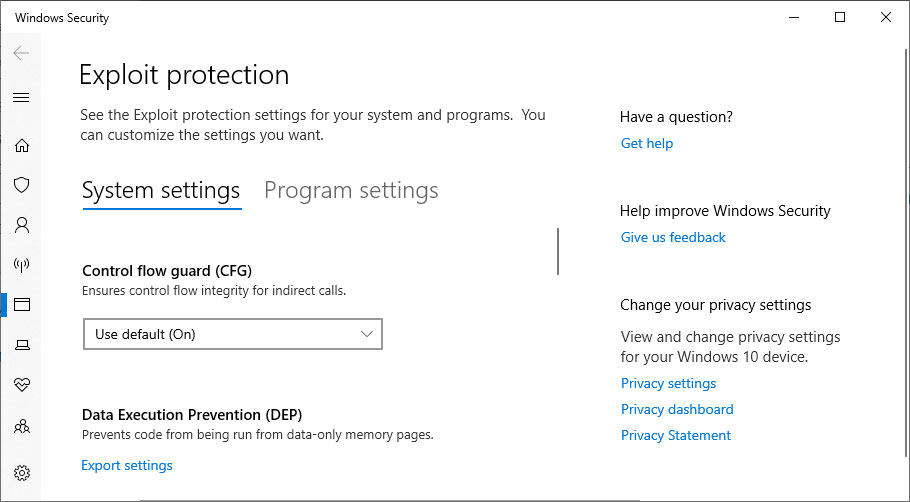Switch to the Program settings tab
Viewport: 910px width, 502px height.
(x=351, y=190)
